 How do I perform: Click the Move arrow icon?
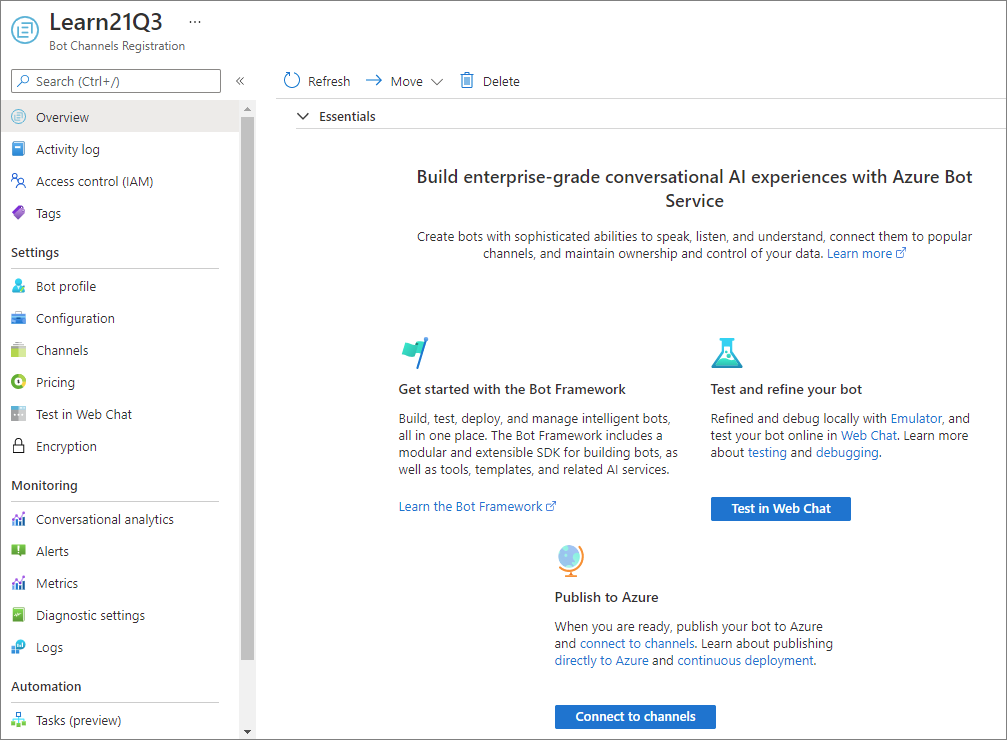click(374, 80)
